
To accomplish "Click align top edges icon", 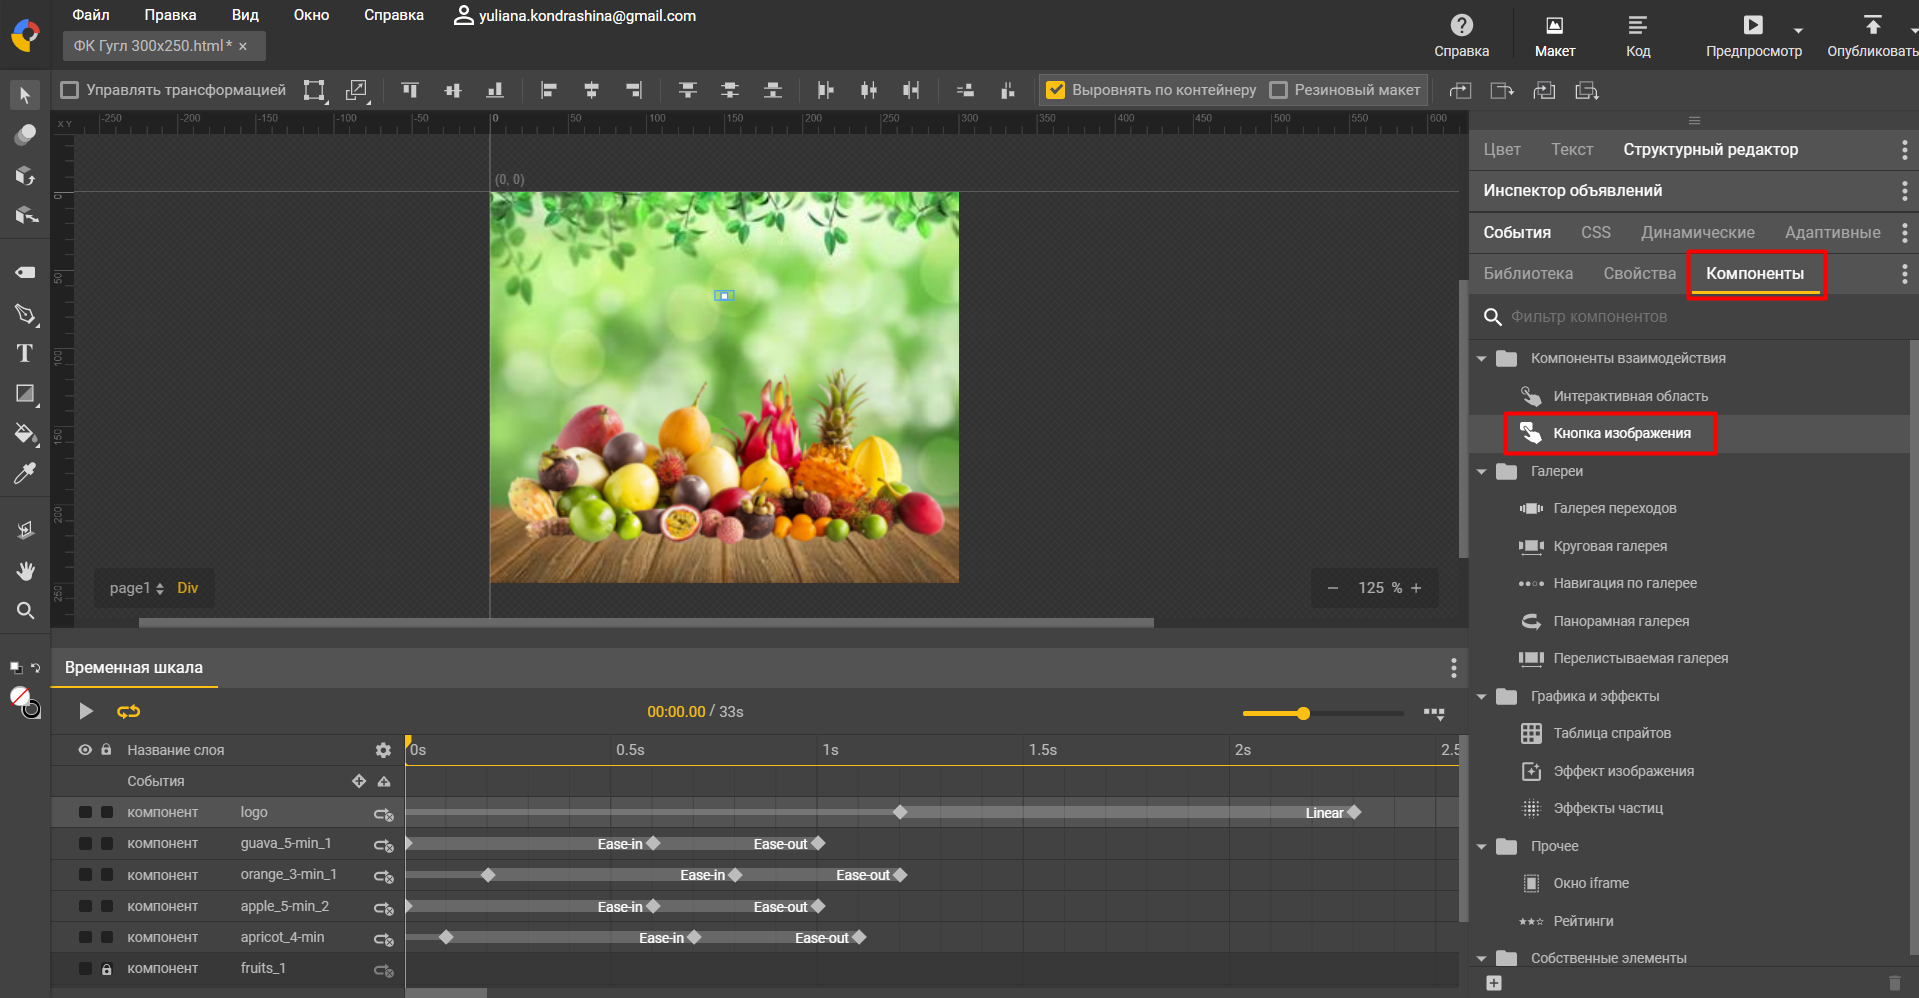I will tap(410, 90).
